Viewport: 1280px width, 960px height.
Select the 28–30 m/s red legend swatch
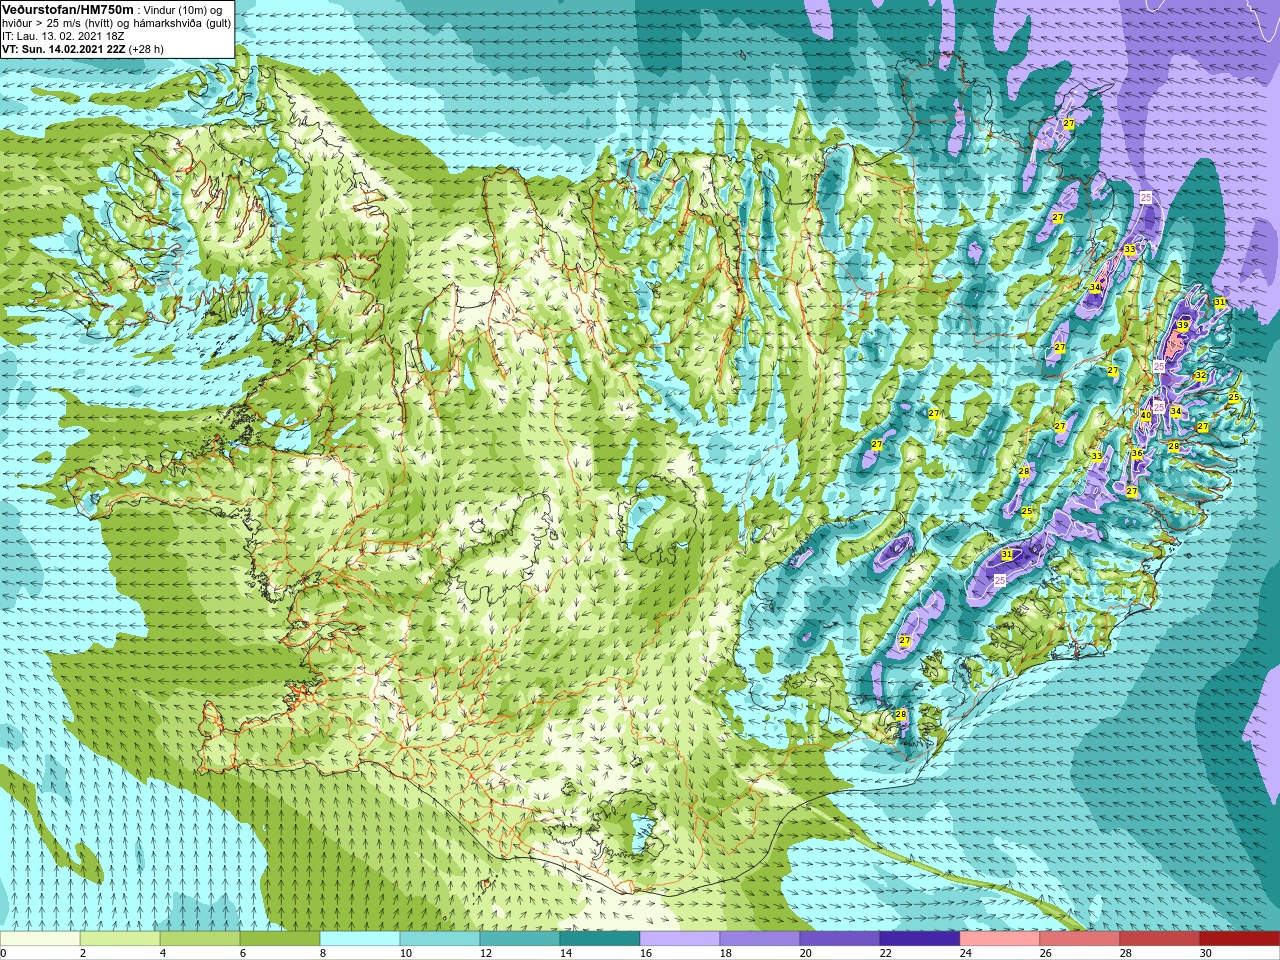pyautogui.click(x=1160, y=939)
